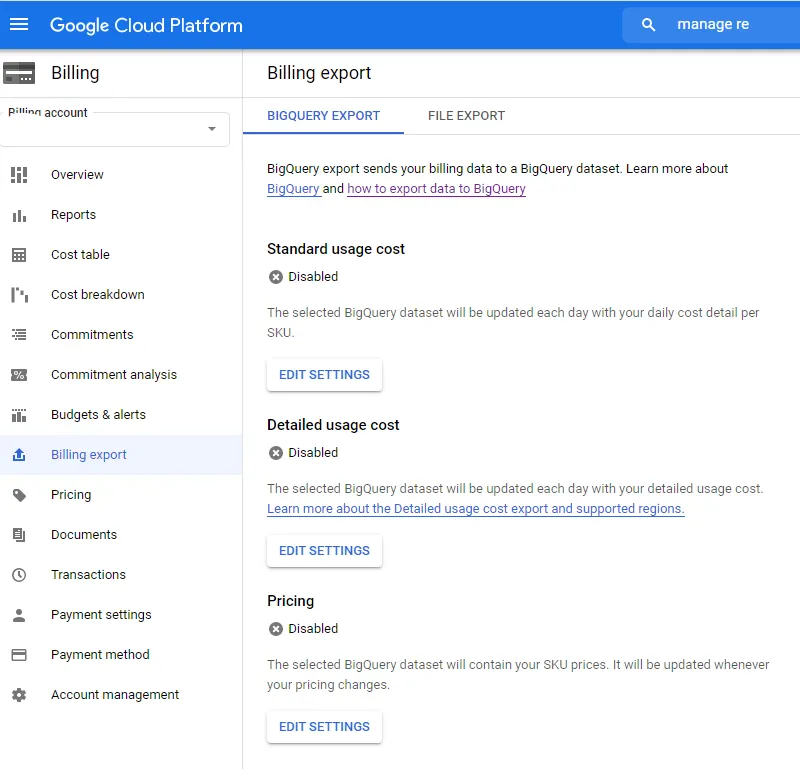The image size is (800, 769).
Task: Edit settings for Detailed usage cost
Action: pos(324,551)
